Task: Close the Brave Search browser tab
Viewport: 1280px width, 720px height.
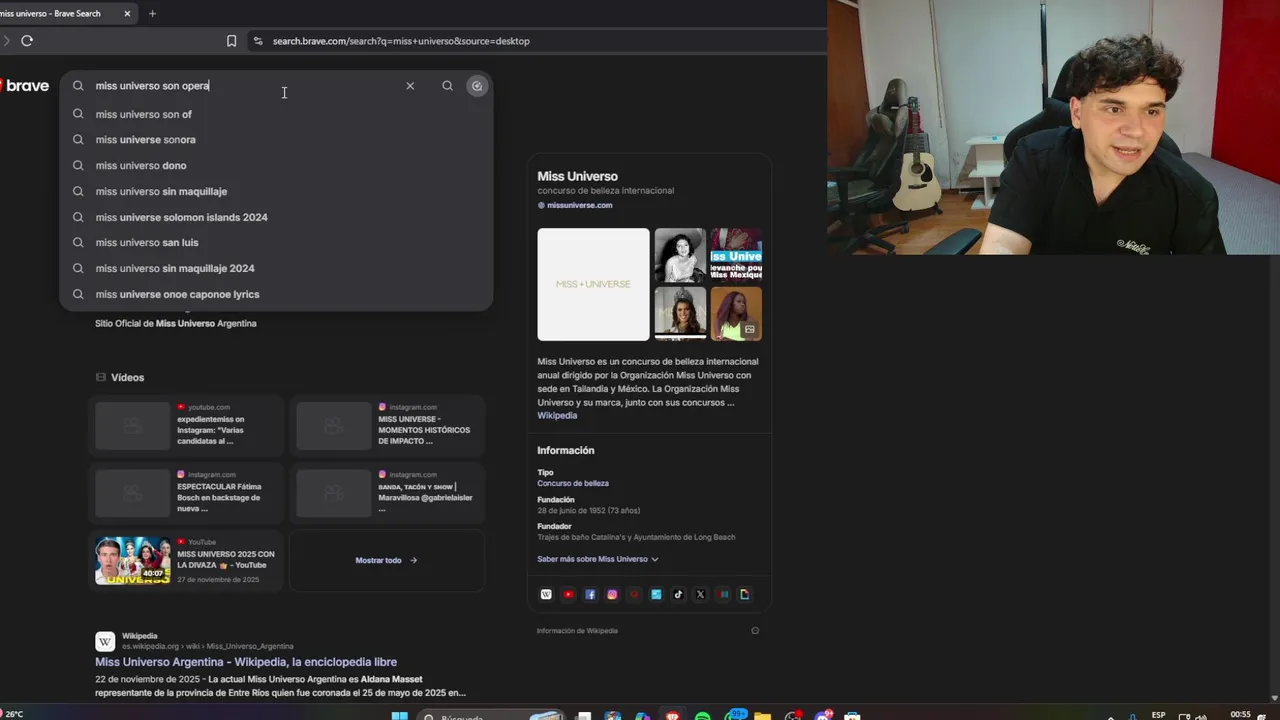Action: [127, 14]
